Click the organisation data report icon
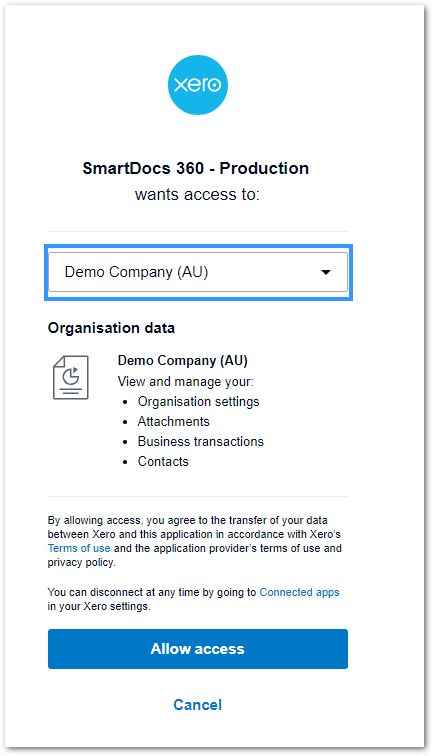 click(x=71, y=378)
